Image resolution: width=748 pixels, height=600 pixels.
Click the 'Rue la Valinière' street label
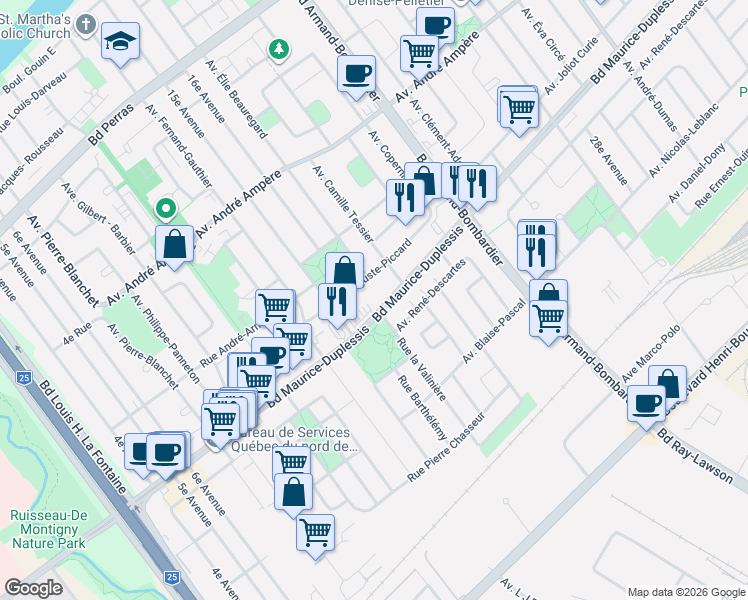click(x=422, y=369)
